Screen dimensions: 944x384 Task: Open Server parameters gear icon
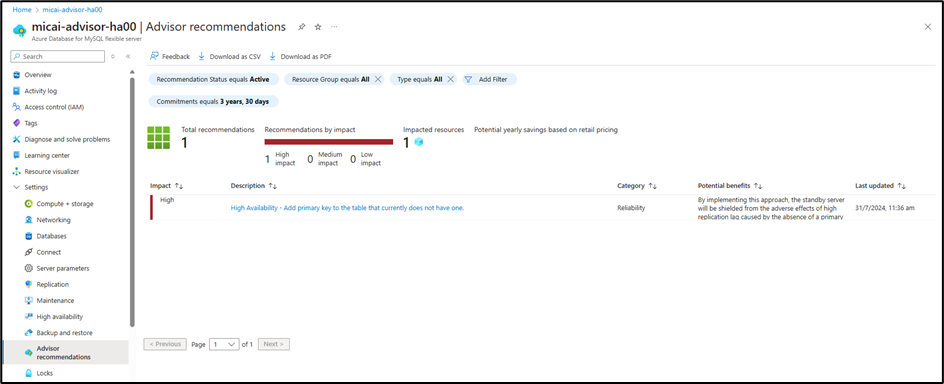tap(28, 268)
